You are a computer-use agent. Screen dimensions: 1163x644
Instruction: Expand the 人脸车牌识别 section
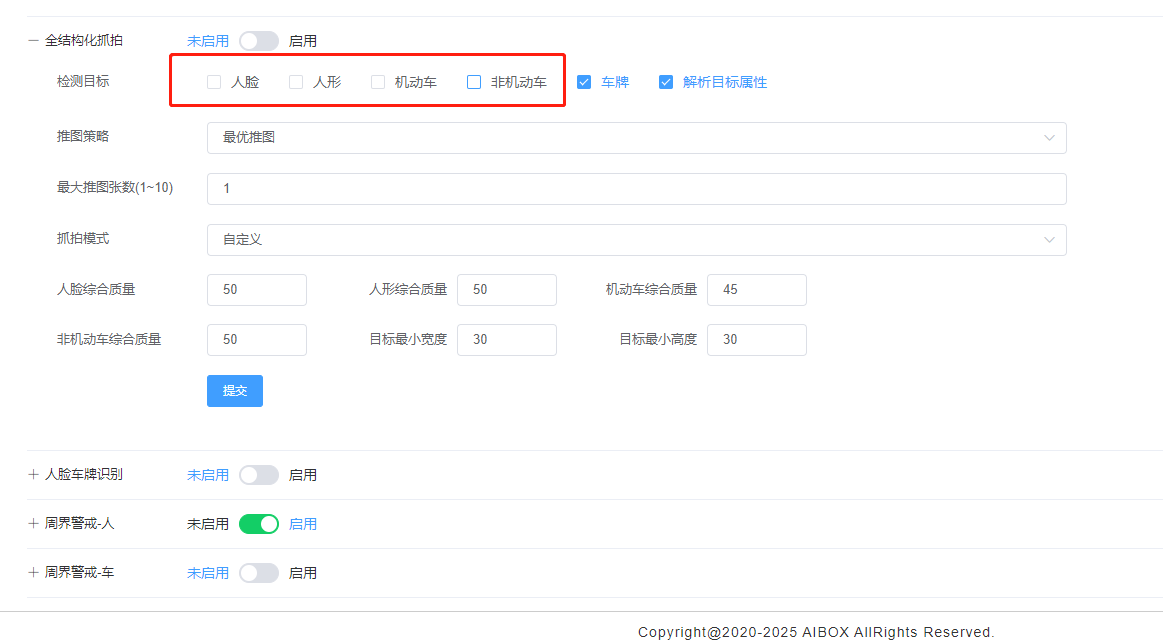point(33,475)
